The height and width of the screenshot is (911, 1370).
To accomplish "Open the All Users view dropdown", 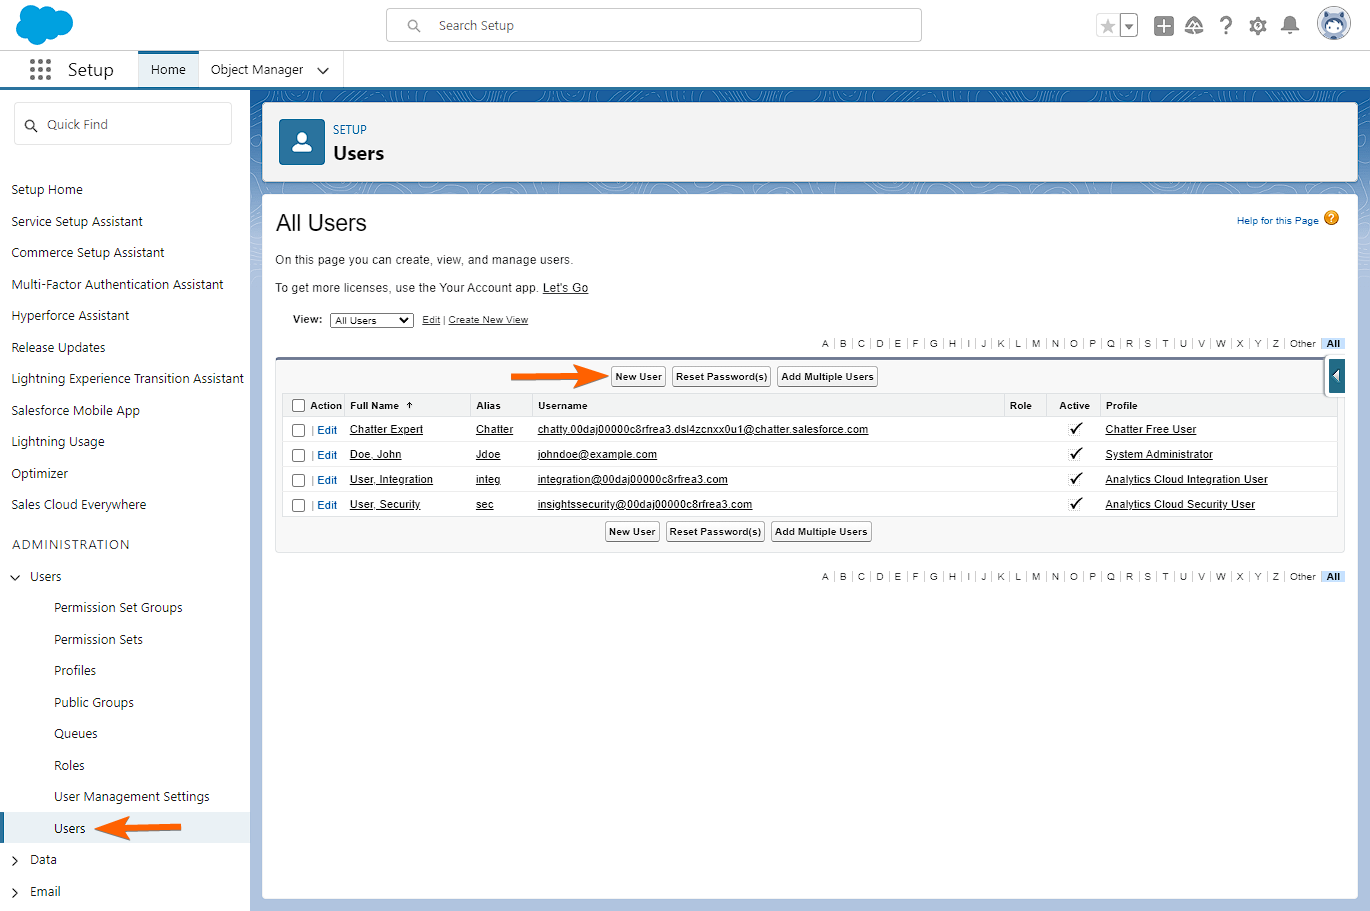I will [371, 321].
